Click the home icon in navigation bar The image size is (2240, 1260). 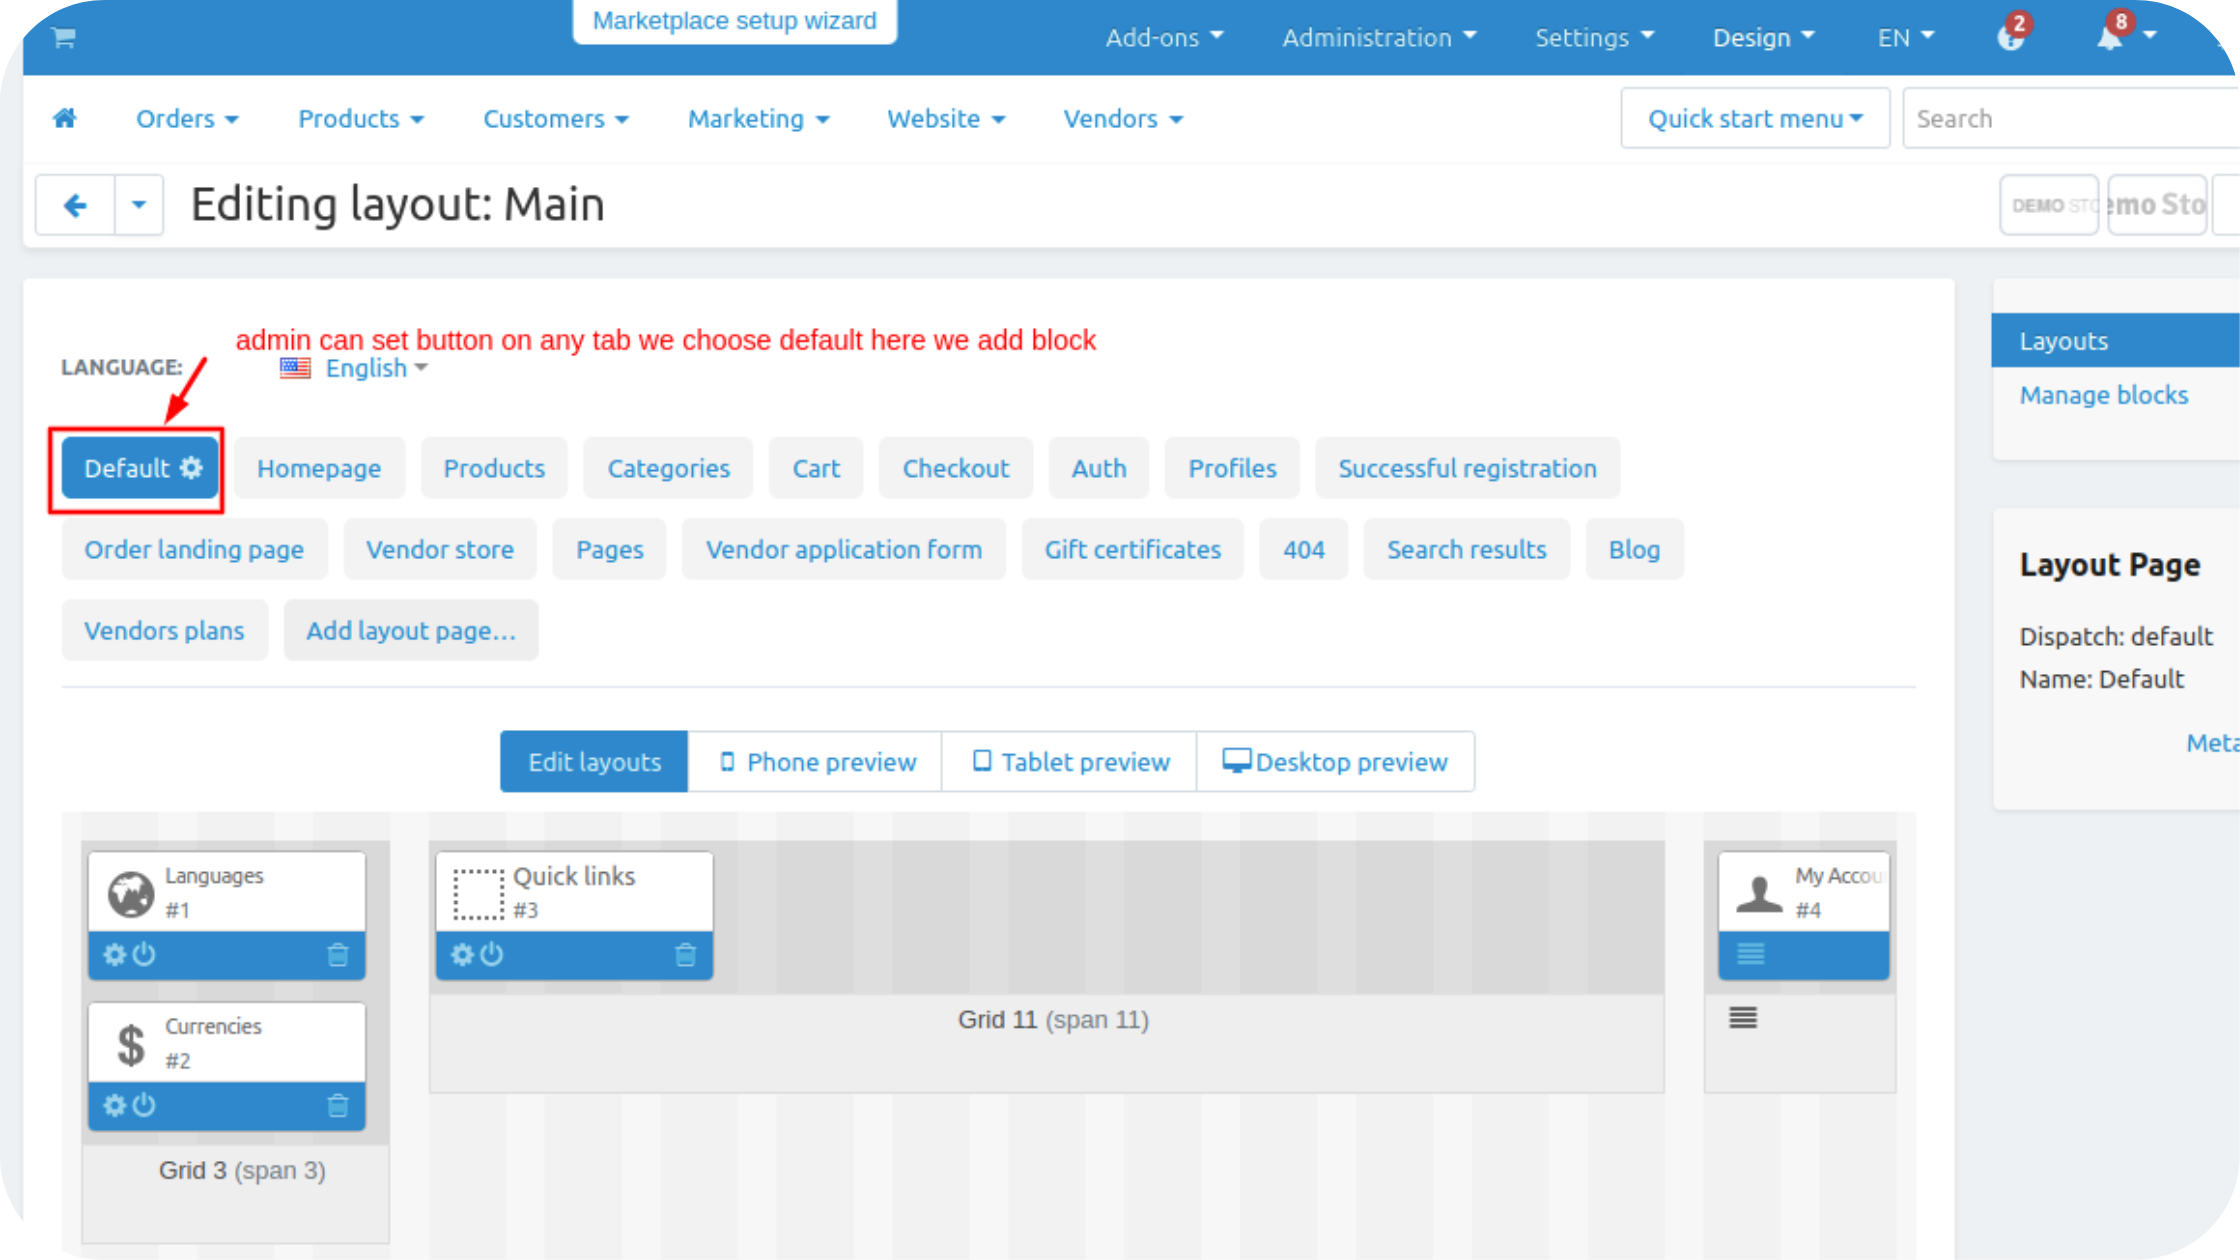point(65,118)
